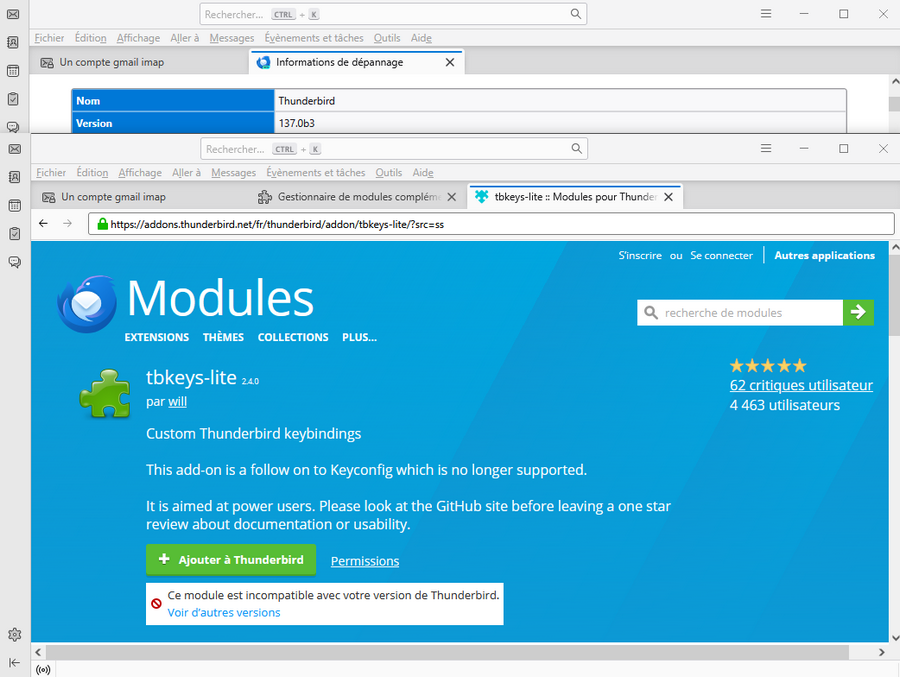Viewport: 900px width, 677px height.
Task: Open Address Book icon in front window sidebar
Action: [14, 177]
